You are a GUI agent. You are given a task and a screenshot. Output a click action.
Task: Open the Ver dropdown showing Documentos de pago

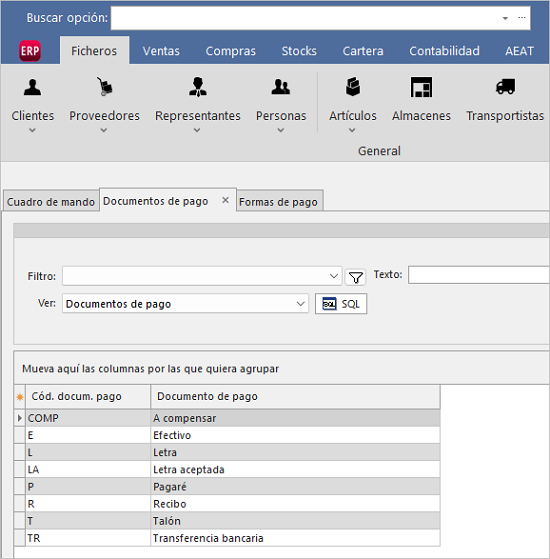185,304
